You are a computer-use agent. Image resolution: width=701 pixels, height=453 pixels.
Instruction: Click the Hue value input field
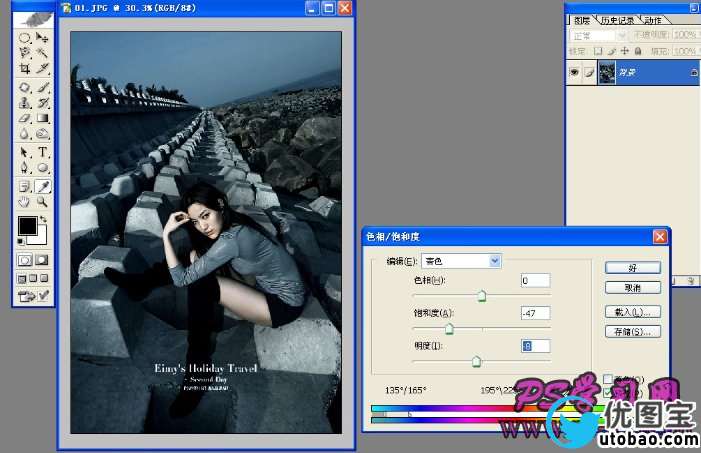click(536, 280)
